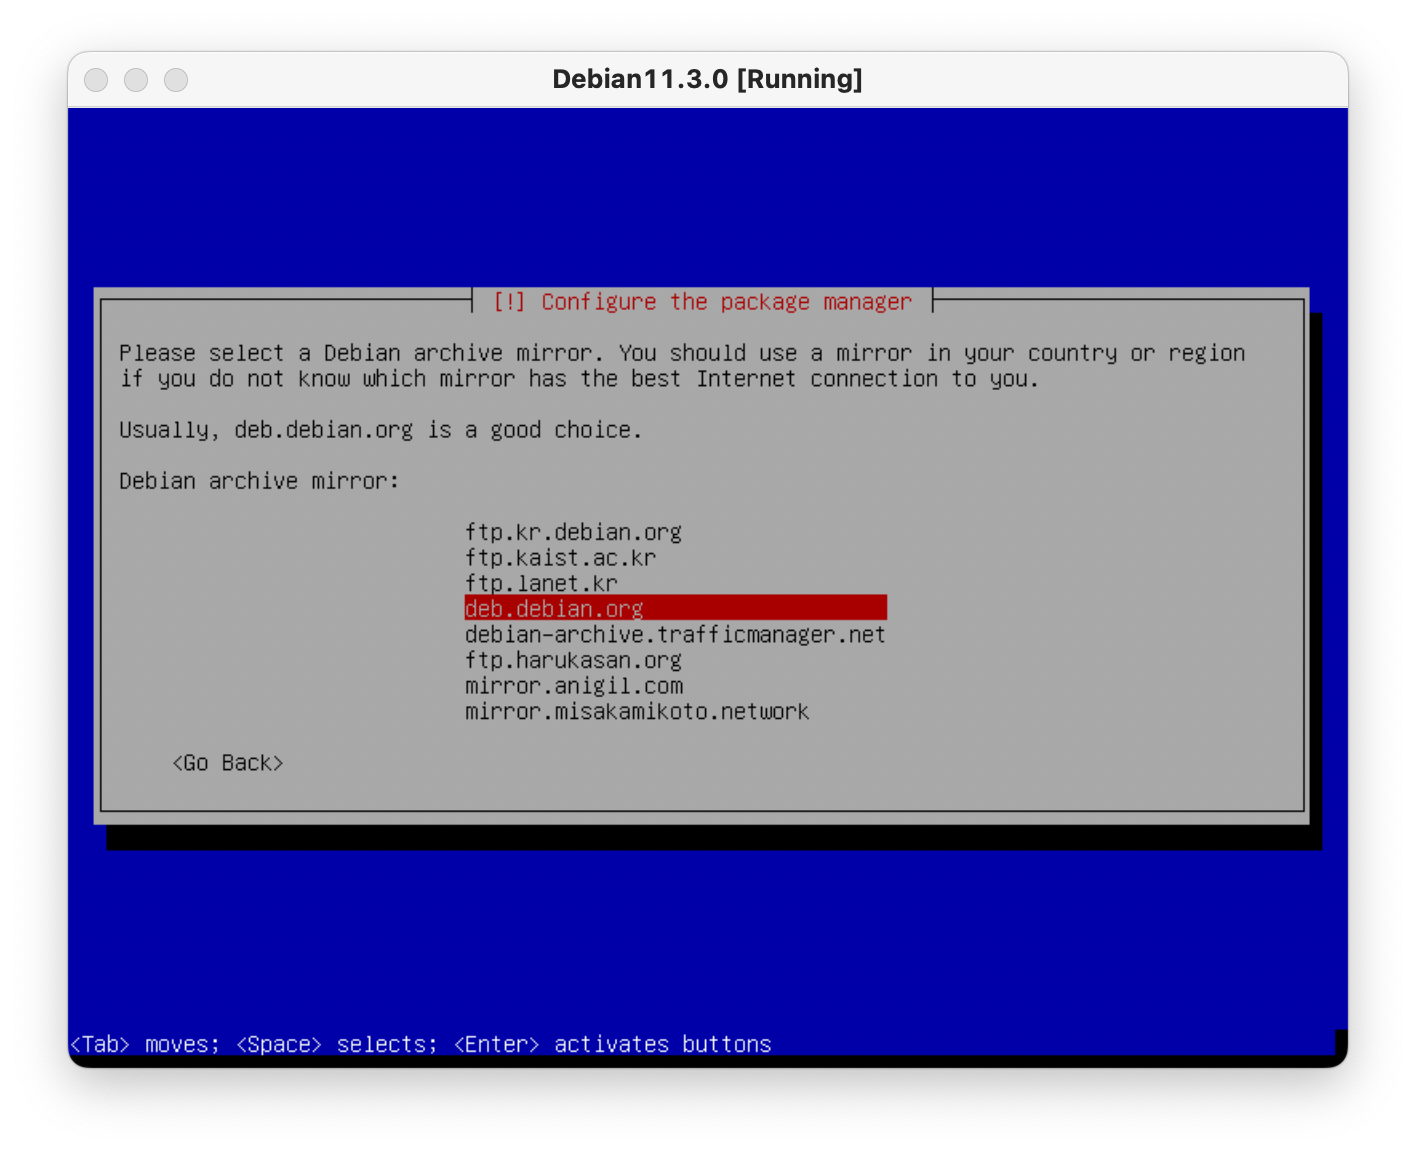This screenshot has height=1152, width=1416.
Task: Click the window zoom (fullscreen) button
Action: [x=176, y=80]
